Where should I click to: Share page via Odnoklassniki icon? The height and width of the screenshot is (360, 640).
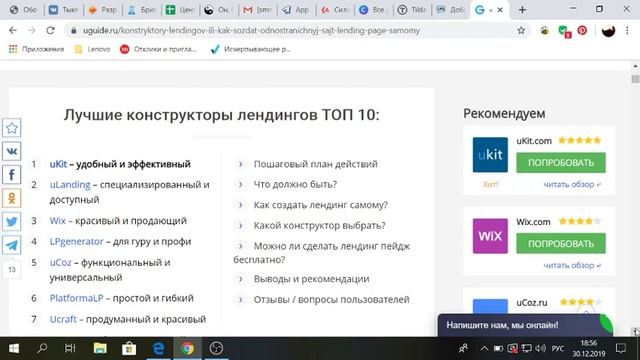pyautogui.click(x=11, y=198)
